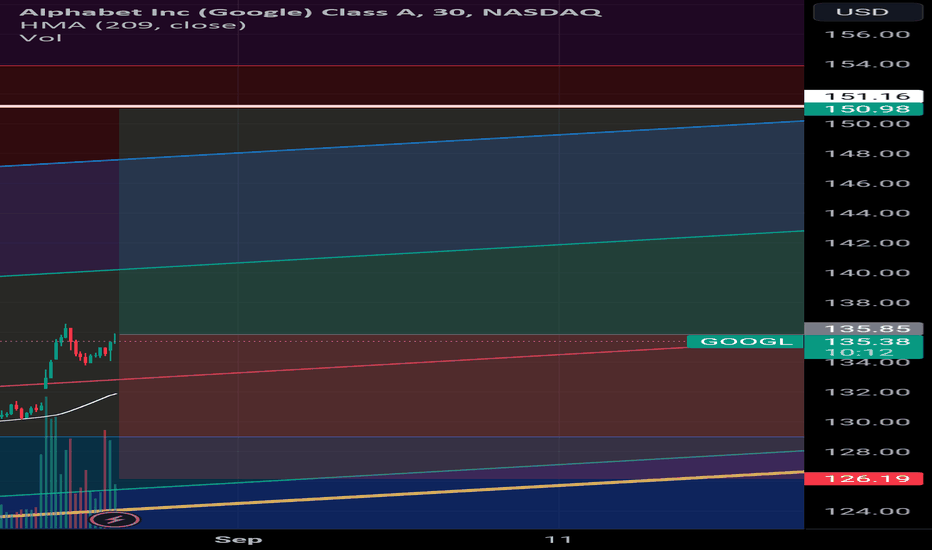Click the 124.00 price axis label
The width and height of the screenshot is (932, 550).
[867, 511]
